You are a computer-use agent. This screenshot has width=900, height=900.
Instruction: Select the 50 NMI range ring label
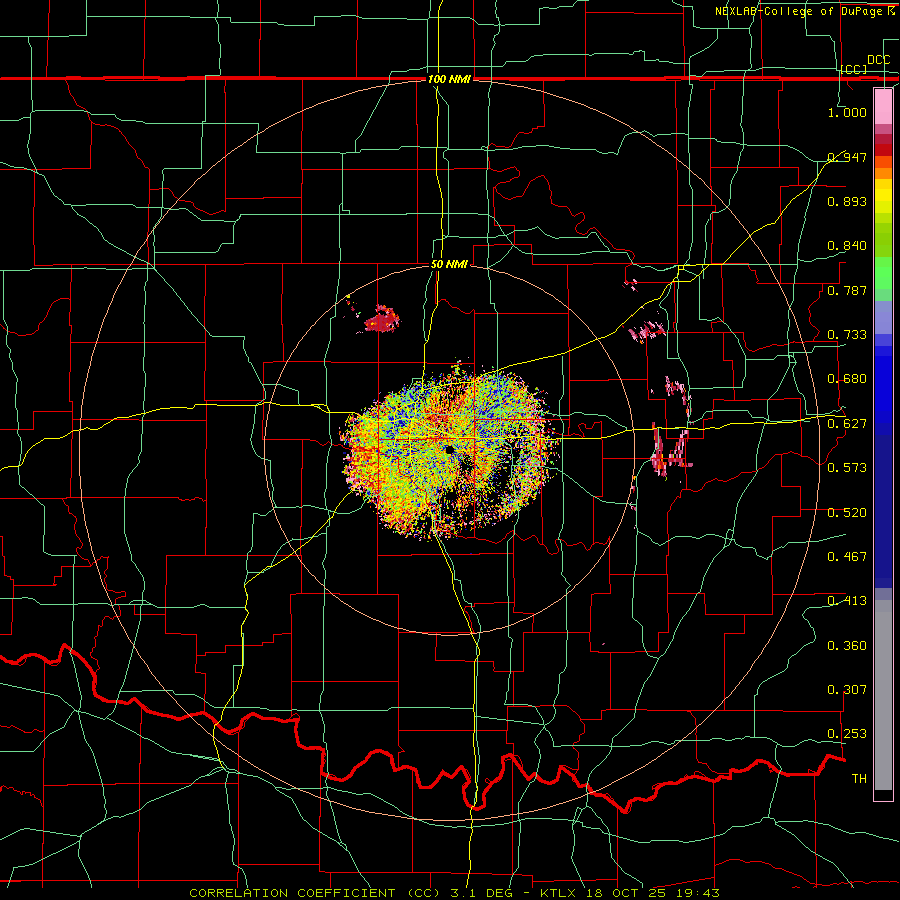pyautogui.click(x=450, y=264)
